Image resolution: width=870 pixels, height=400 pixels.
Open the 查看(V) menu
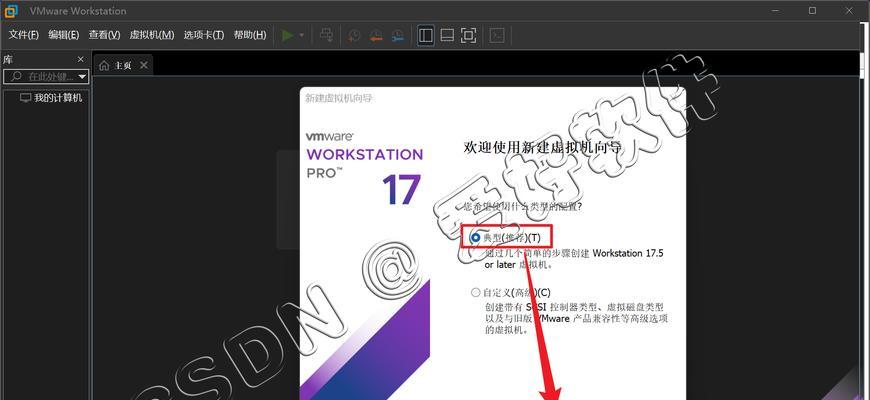click(104, 35)
